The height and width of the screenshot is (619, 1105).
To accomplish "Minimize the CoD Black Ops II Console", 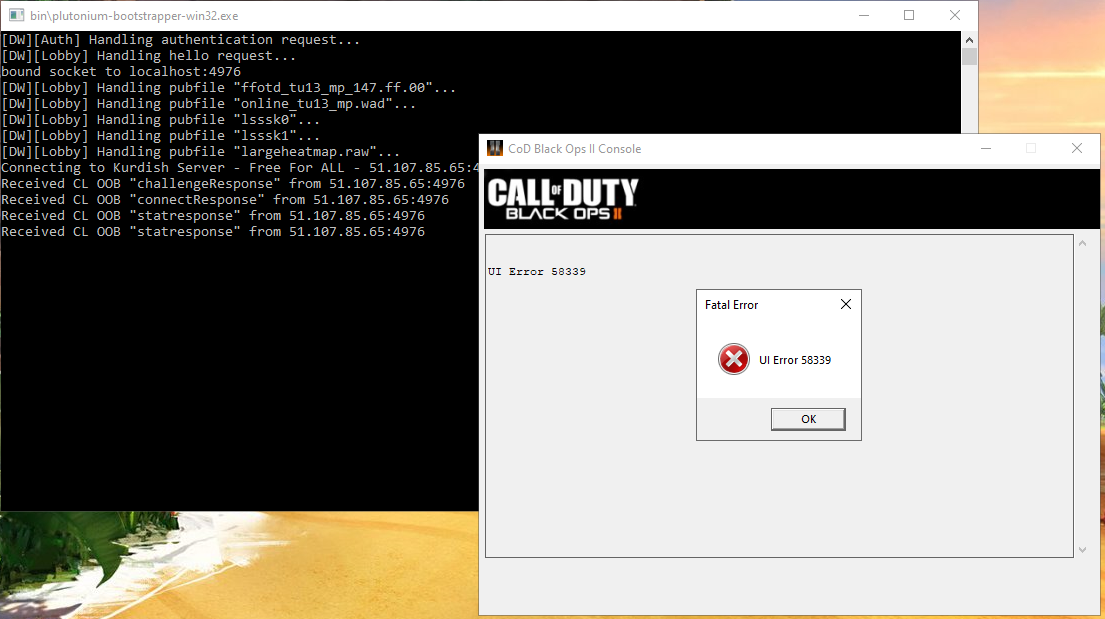I will pos(985,149).
